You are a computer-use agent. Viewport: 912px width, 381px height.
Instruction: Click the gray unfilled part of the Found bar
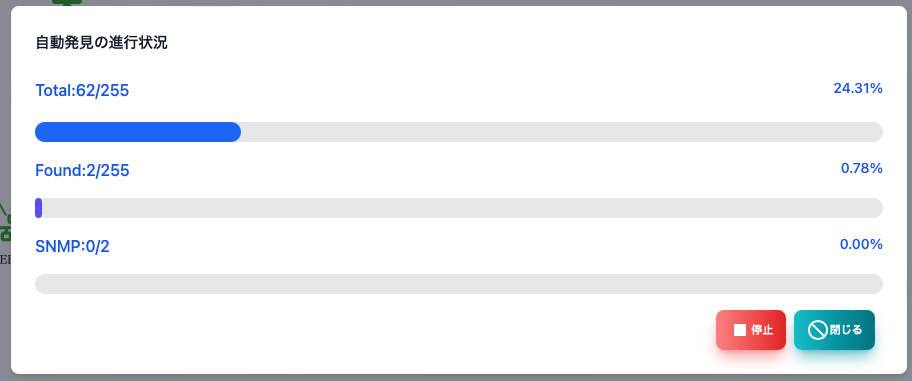pos(462,208)
